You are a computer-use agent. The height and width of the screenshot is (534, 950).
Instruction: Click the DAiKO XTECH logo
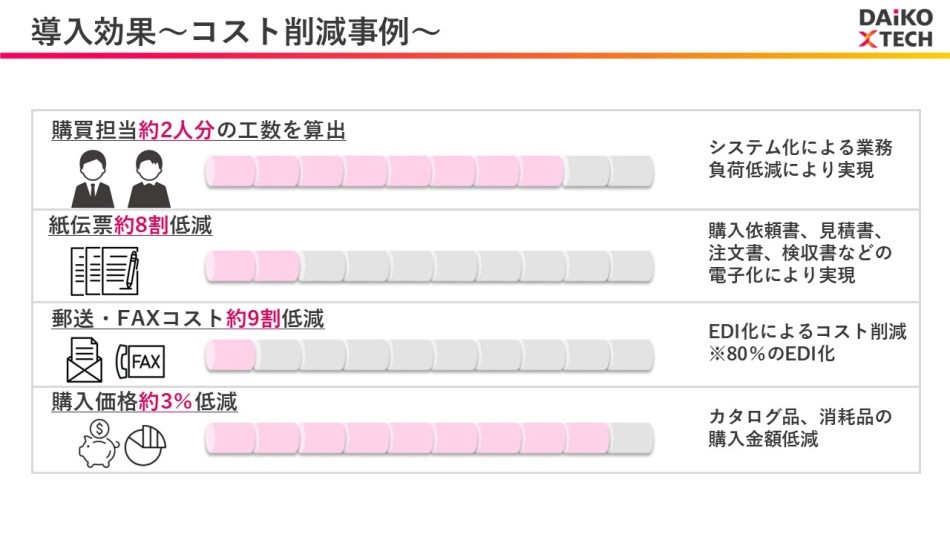896,28
